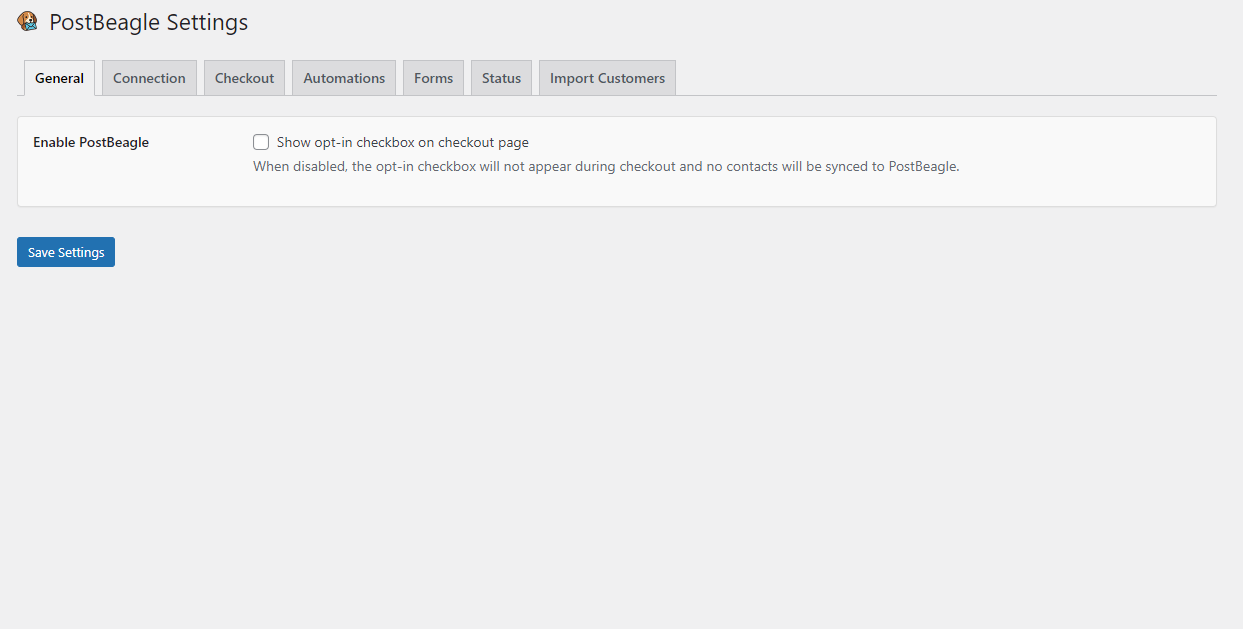Click the PostBeagle beagle logo icon

(x=28, y=21)
